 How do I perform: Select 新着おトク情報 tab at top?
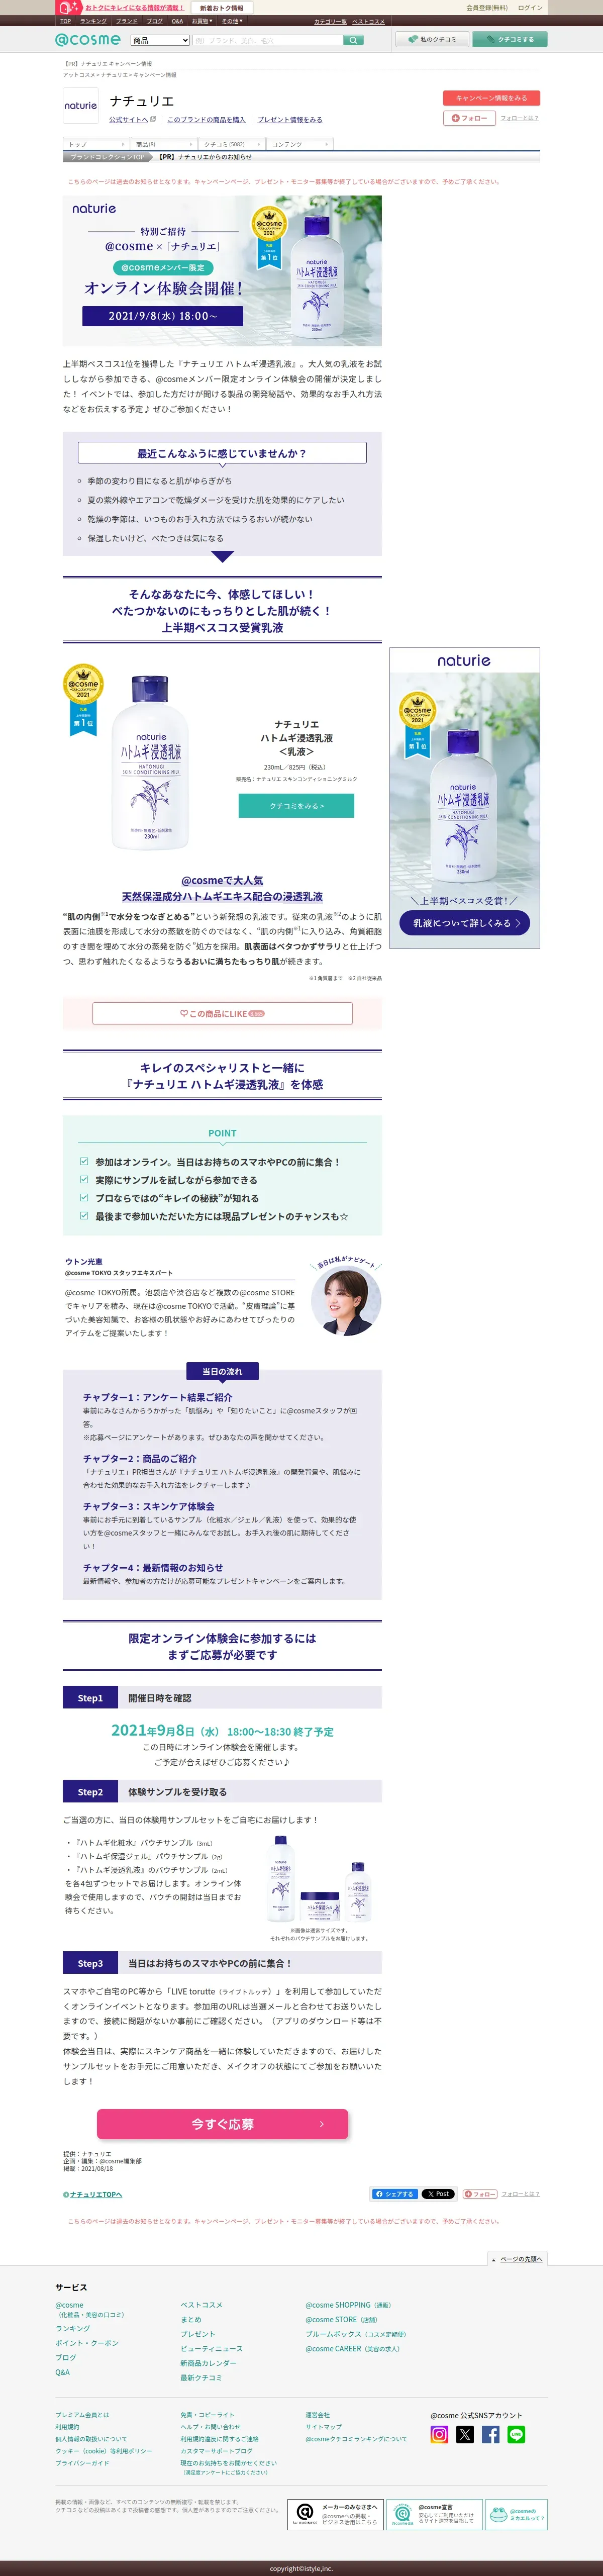(x=221, y=7)
